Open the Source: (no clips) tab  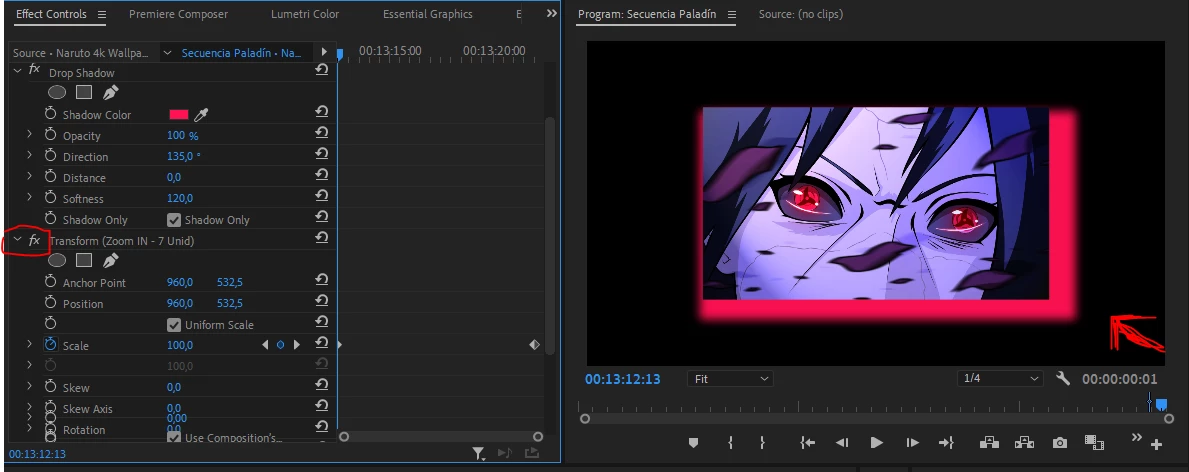click(801, 14)
